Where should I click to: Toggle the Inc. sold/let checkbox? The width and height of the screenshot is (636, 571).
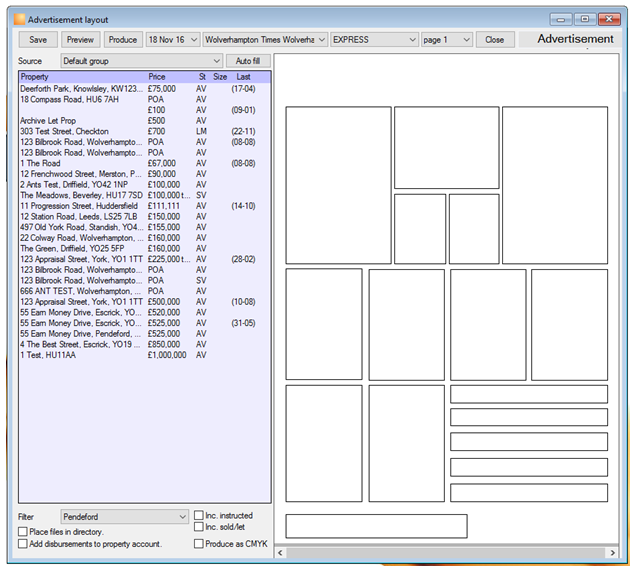click(198, 526)
